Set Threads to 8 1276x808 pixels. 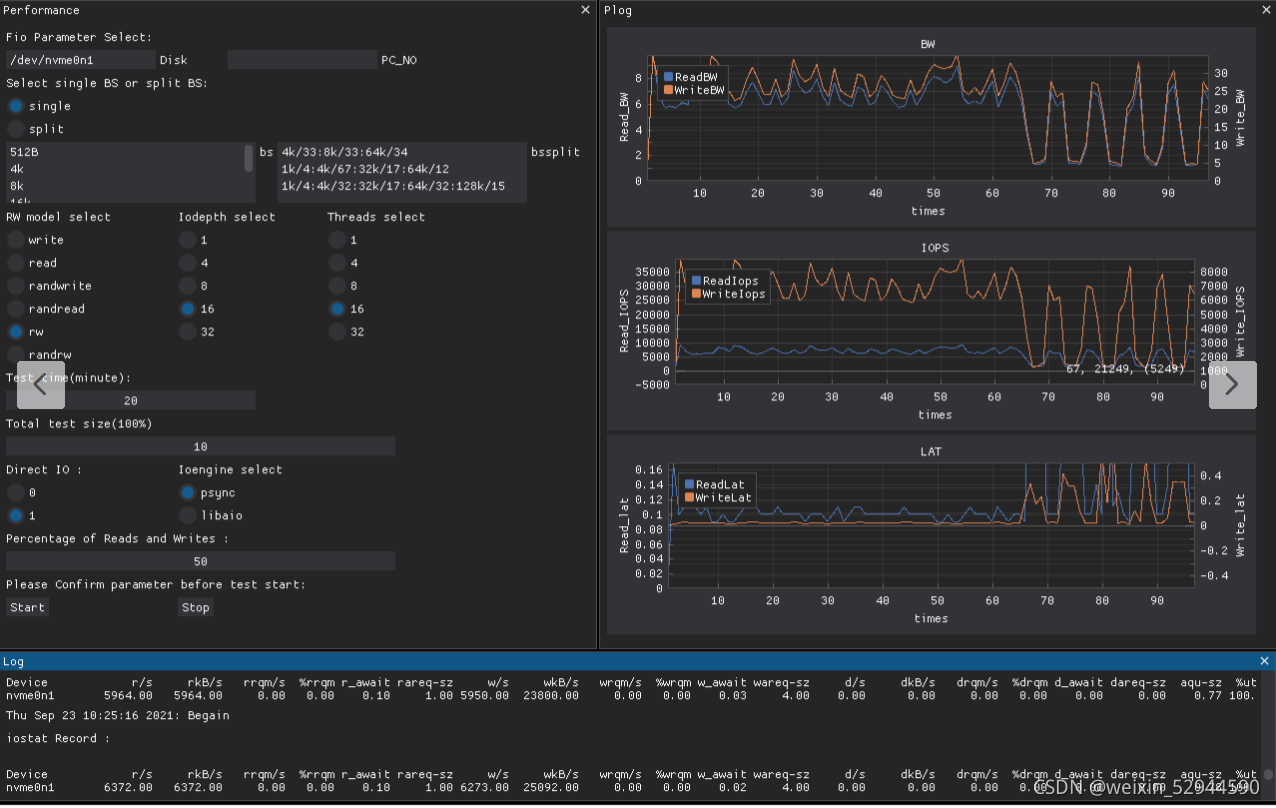pos(338,286)
